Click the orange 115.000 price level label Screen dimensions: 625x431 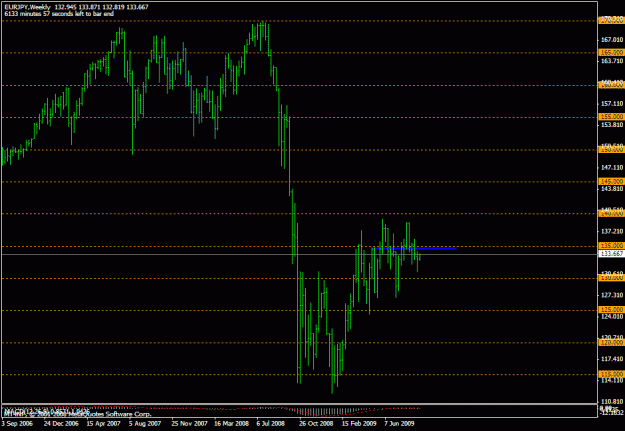(x=611, y=374)
